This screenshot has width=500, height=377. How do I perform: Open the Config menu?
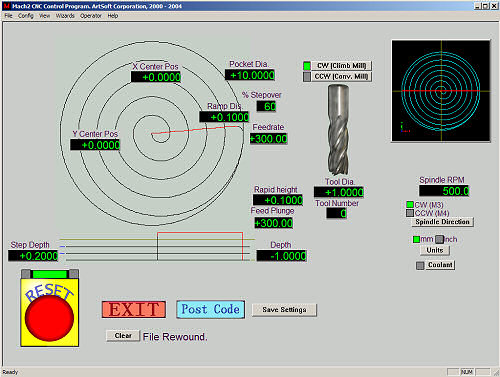coord(26,16)
